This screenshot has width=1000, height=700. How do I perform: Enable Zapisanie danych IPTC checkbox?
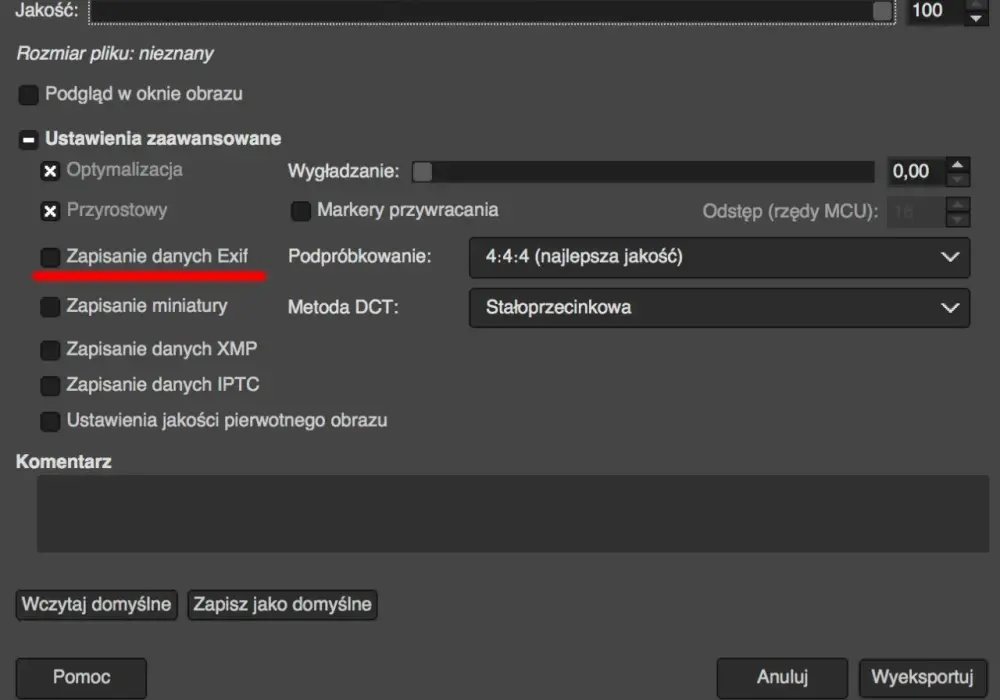click(50, 386)
